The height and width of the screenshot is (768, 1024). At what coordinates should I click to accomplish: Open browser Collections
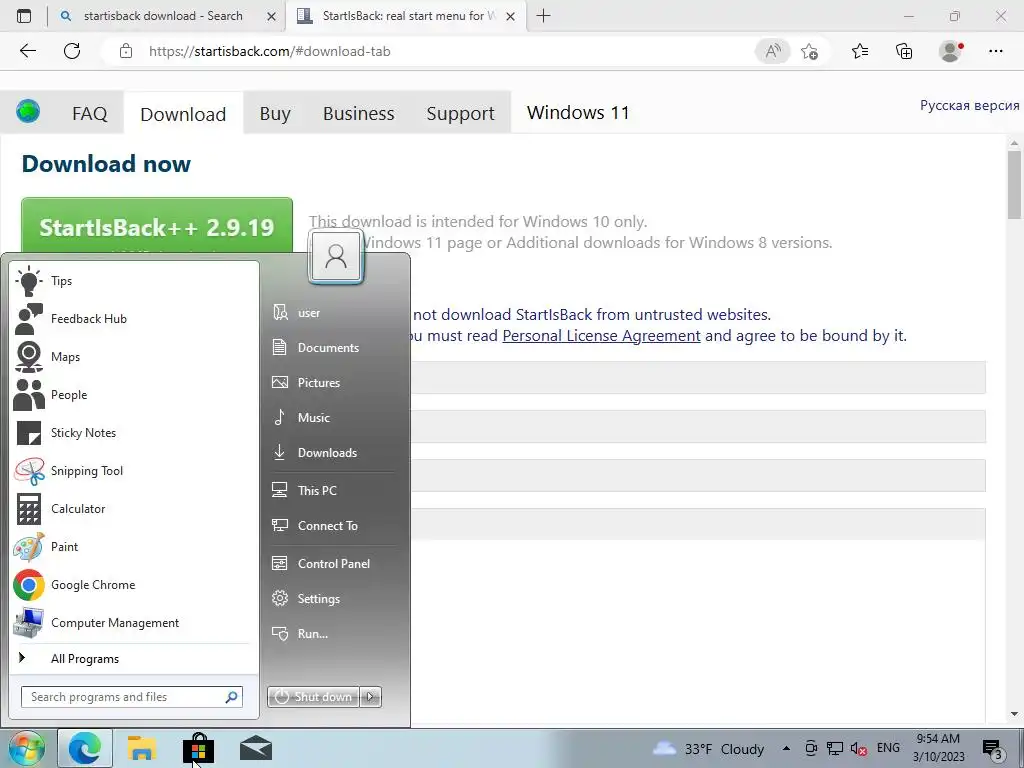[904, 52]
